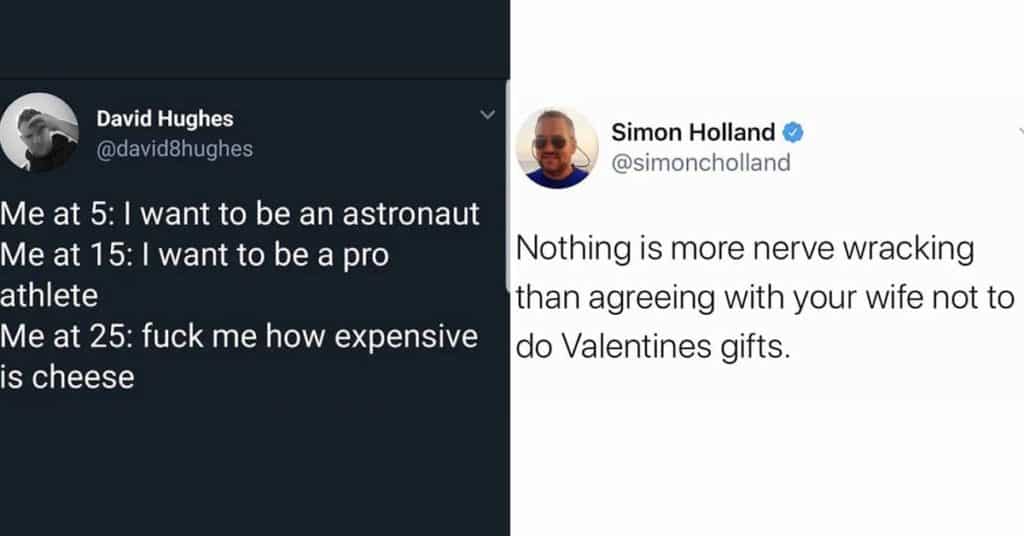The height and width of the screenshot is (536, 1024).
Task: Expand David Hughes tweet options chevron
Action: tap(487, 115)
